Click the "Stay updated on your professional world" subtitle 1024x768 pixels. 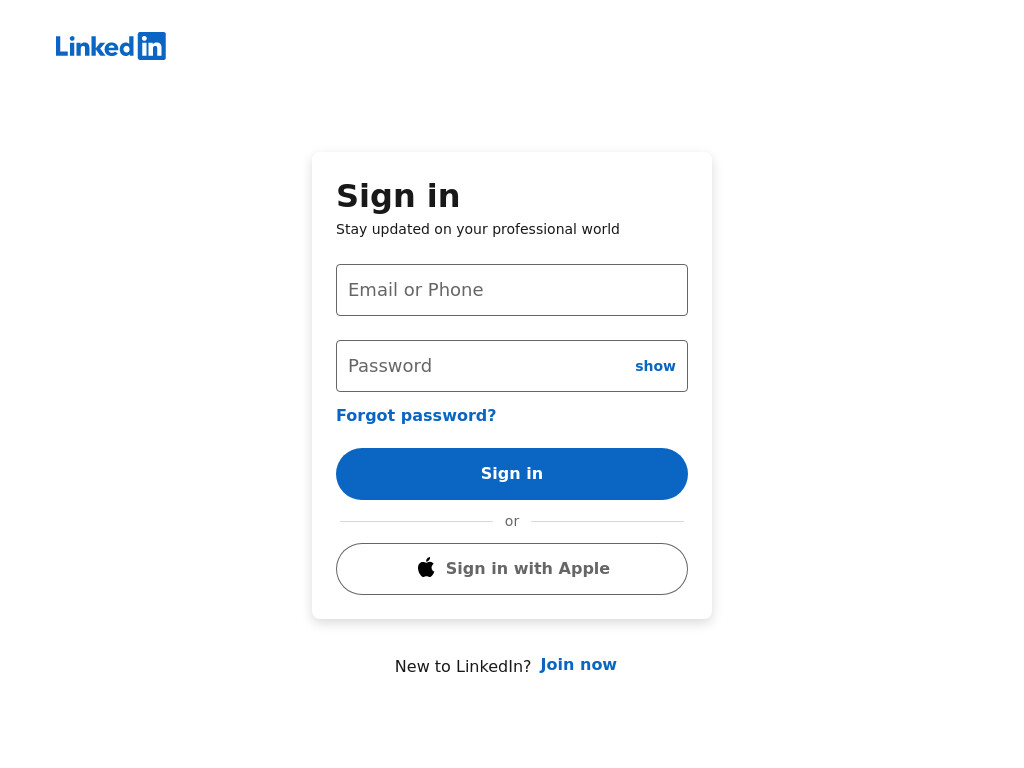[477, 229]
